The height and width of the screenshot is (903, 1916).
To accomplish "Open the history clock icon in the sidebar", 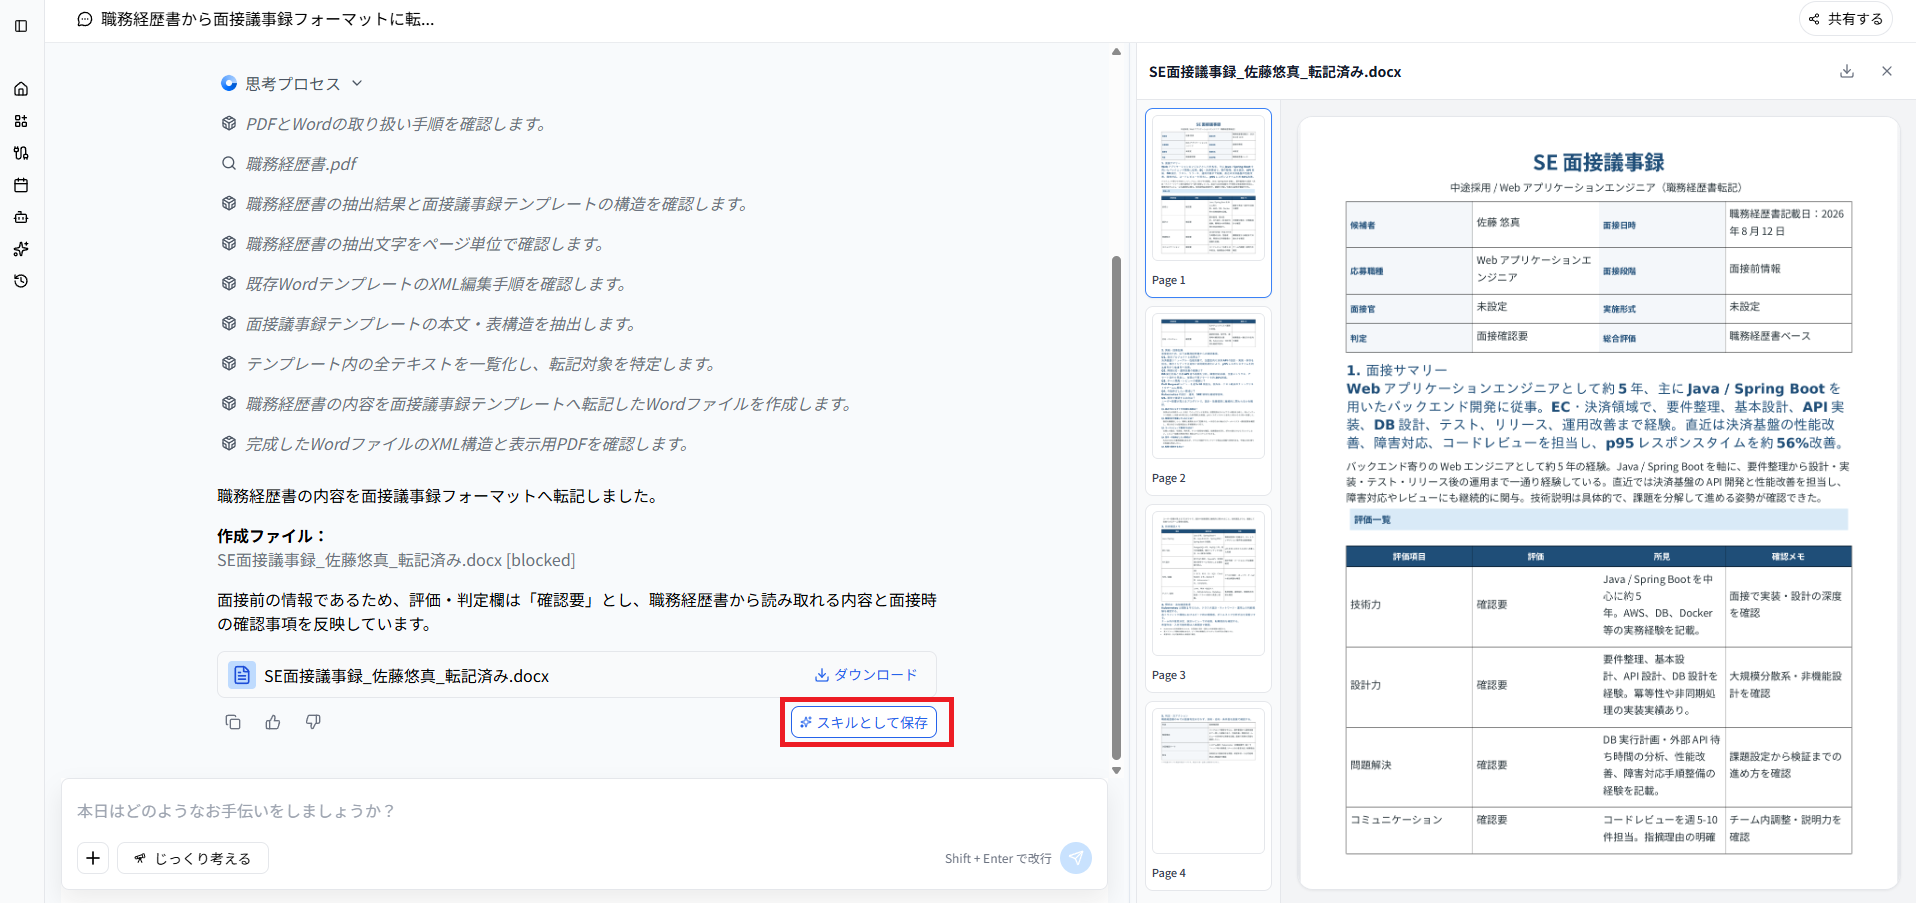I will click(x=21, y=281).
